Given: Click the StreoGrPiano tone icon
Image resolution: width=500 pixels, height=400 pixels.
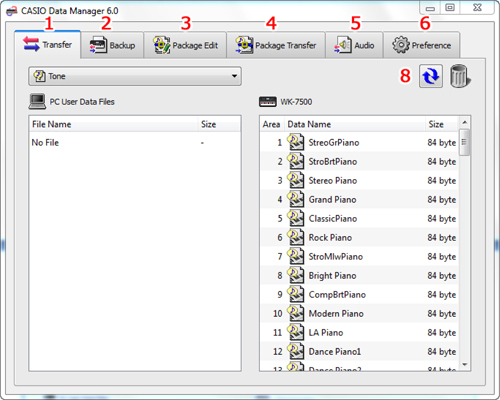Looking at the screenshot, I should [296, 142].
